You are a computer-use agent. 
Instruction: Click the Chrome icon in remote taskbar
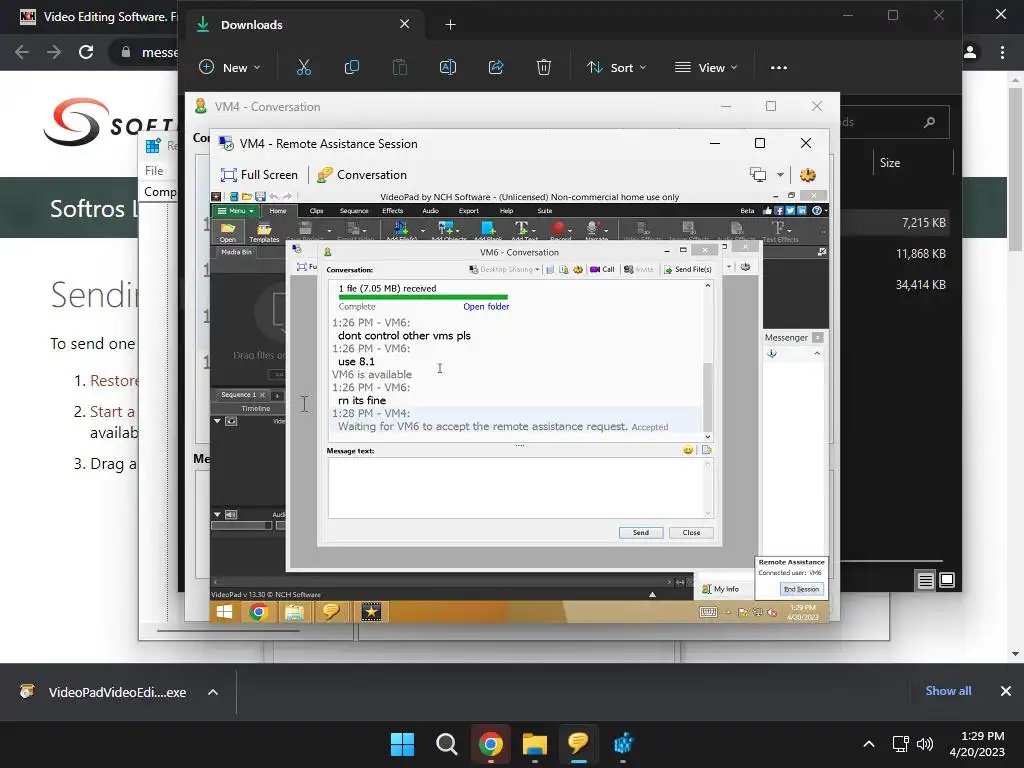coord(259,612)
